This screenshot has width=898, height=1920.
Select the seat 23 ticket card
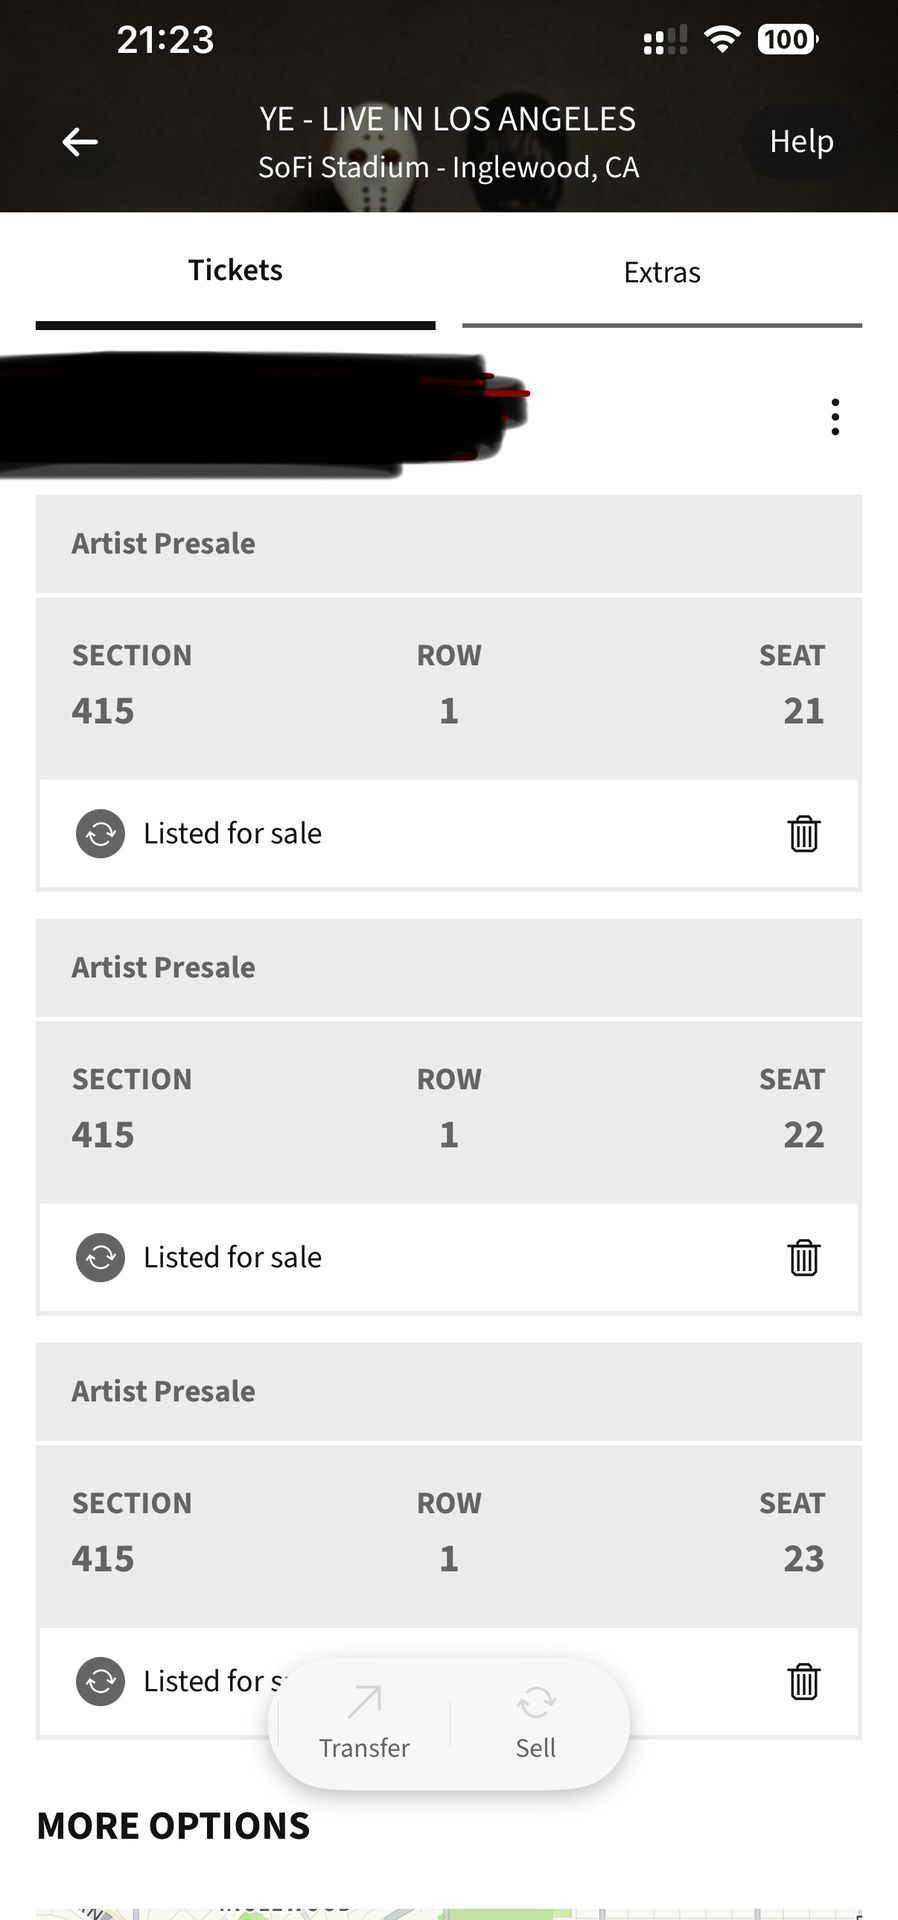pos(449,1536)
